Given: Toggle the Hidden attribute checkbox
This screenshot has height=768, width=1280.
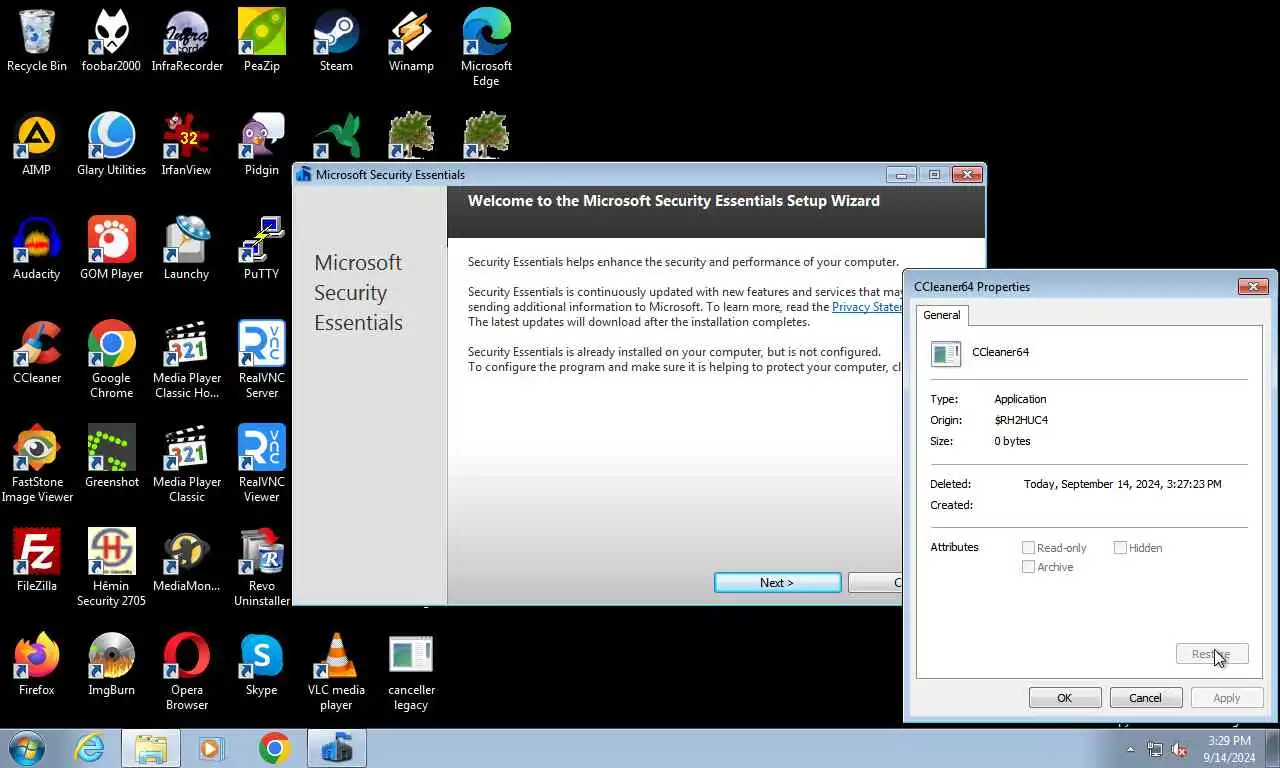Looking at the screenshot, I should click(x=1120, y=548).
